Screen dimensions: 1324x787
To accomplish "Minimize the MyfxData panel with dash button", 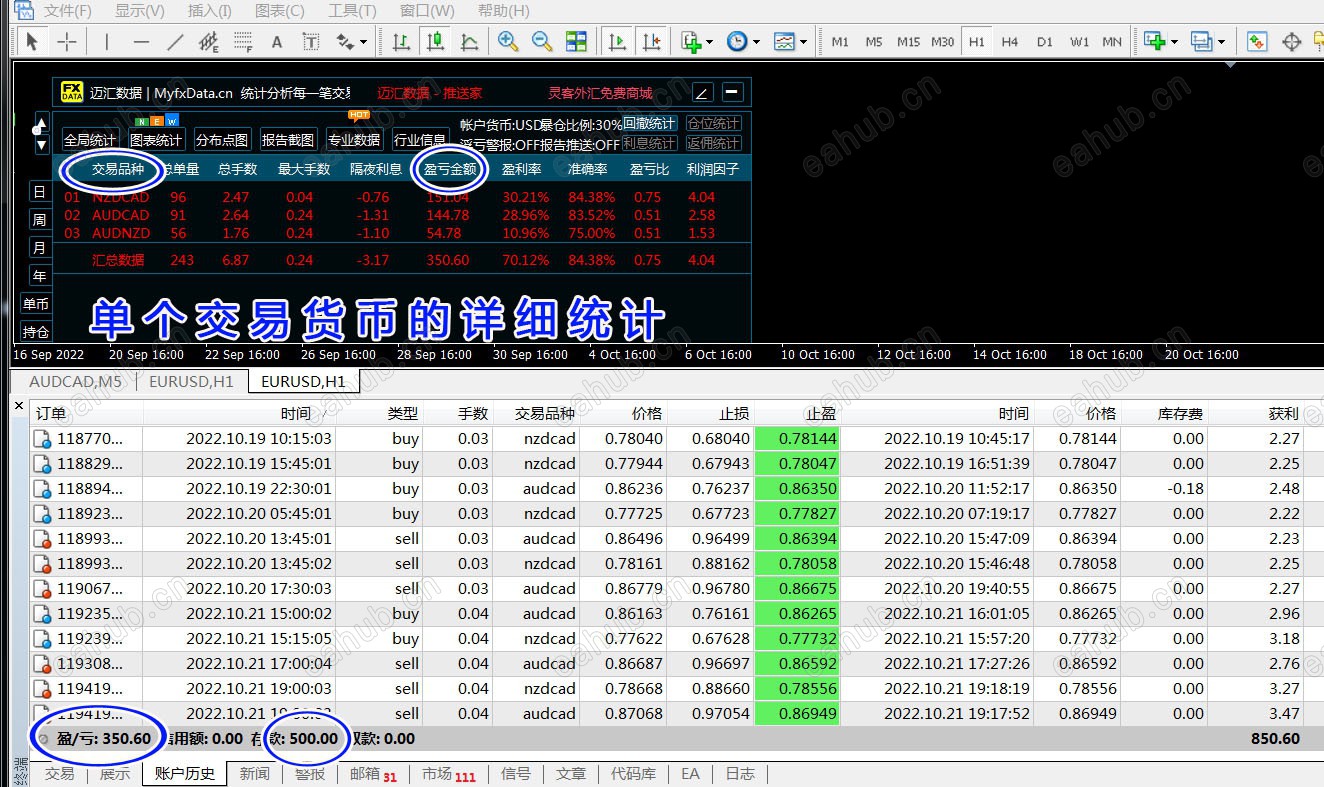I will (x=733, y=92).
